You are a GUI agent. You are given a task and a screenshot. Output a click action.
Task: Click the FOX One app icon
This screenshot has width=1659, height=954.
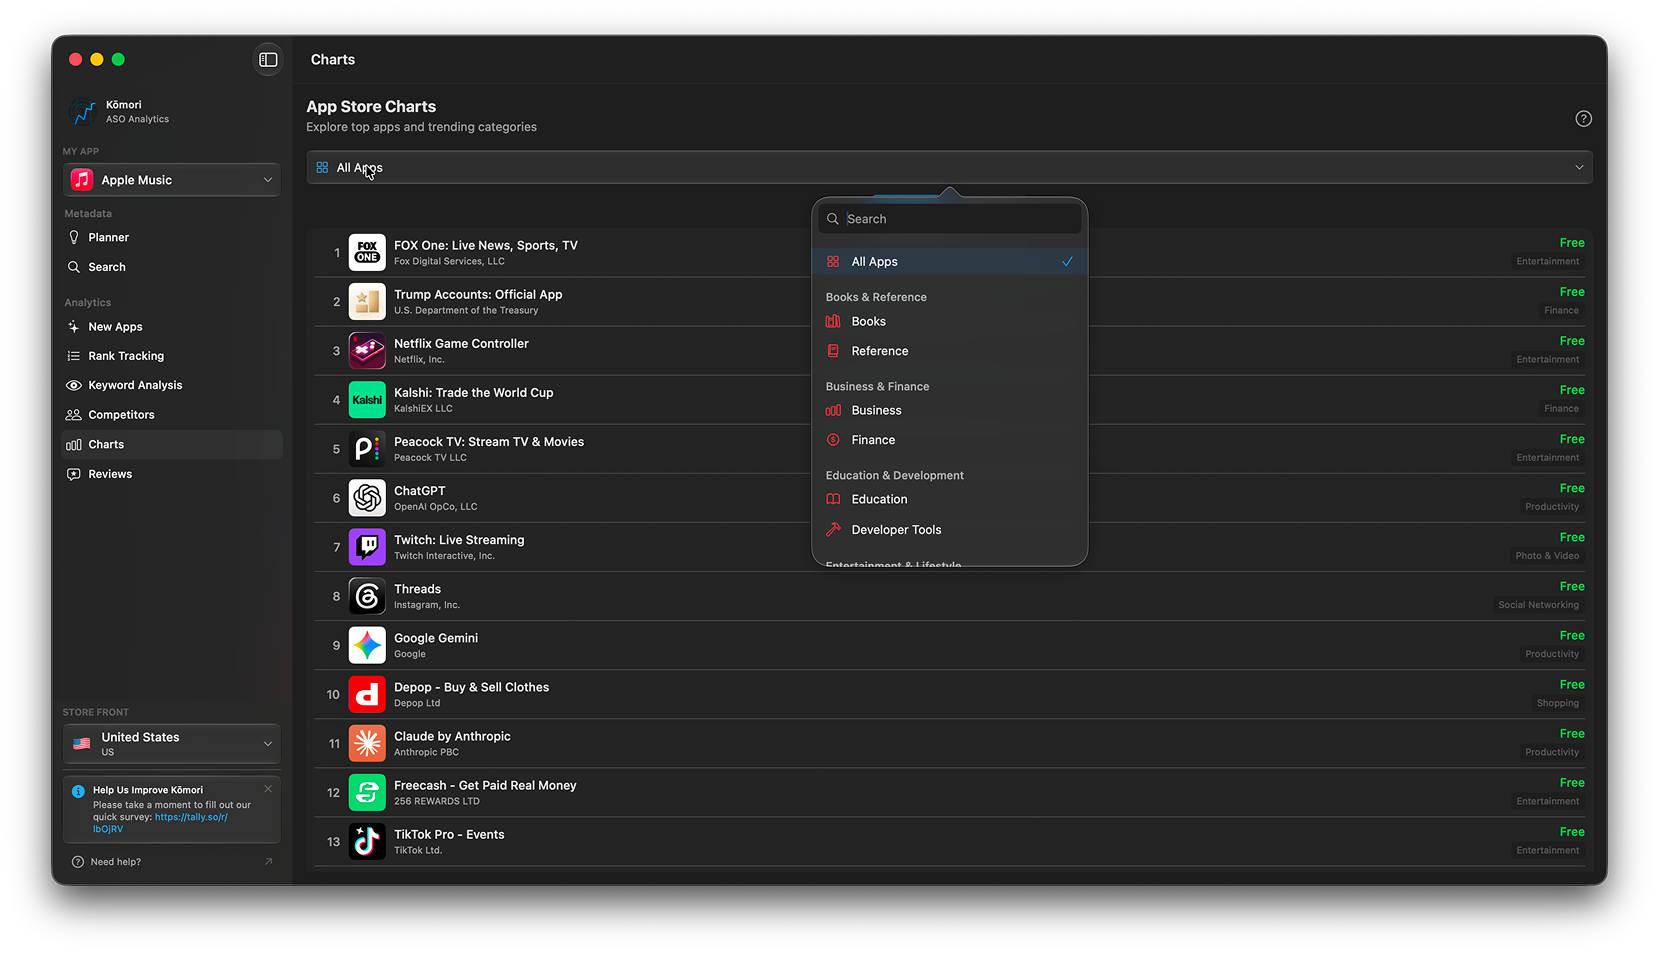pos(367,253)
